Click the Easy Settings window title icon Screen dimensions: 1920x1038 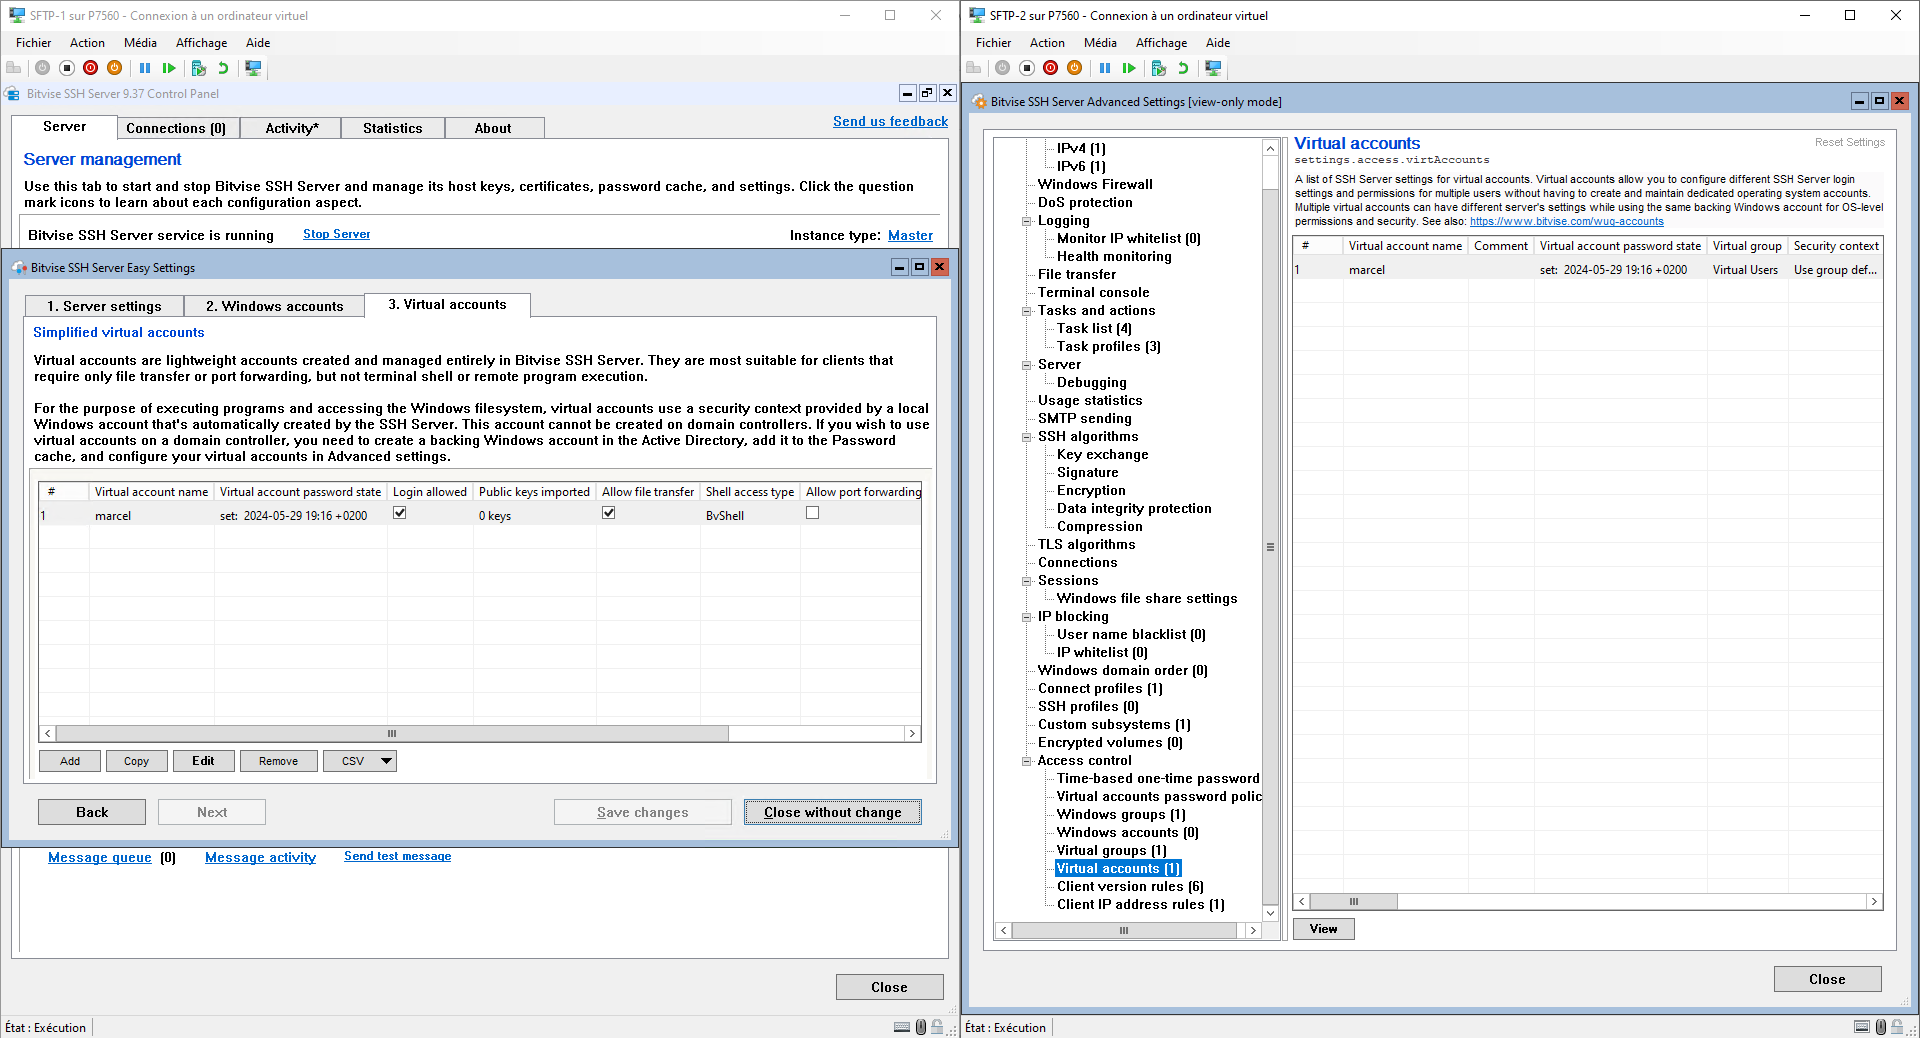[x=19, y=268]
